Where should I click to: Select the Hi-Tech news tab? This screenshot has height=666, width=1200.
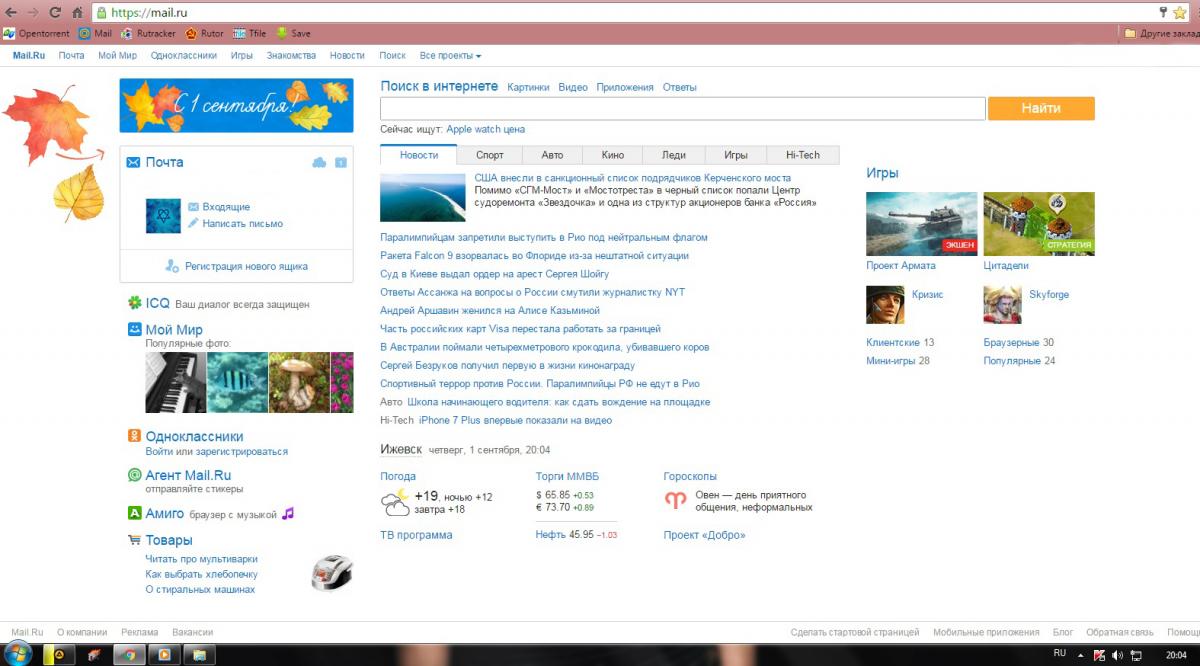802,155
